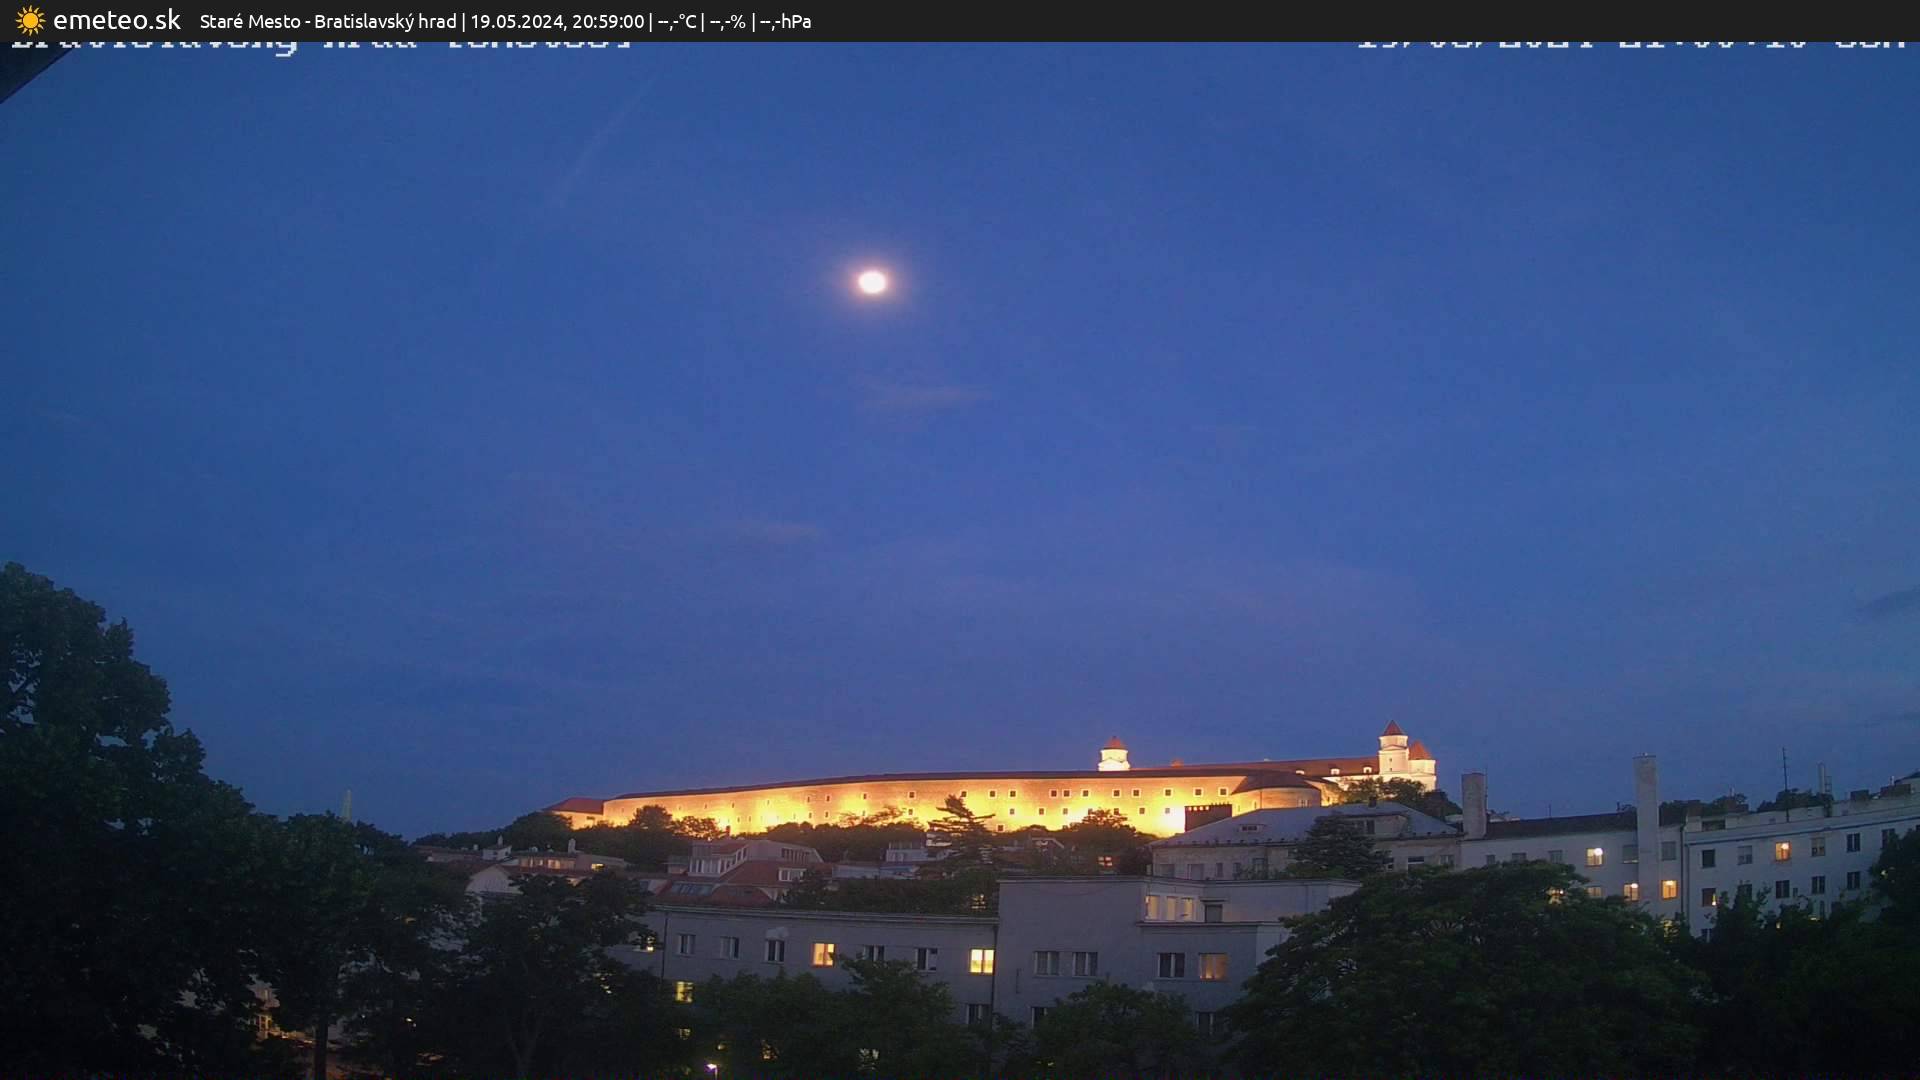
Task: Expand the station name Staré Mesto label
Action: pyautogui.click(x=252, y=20)
